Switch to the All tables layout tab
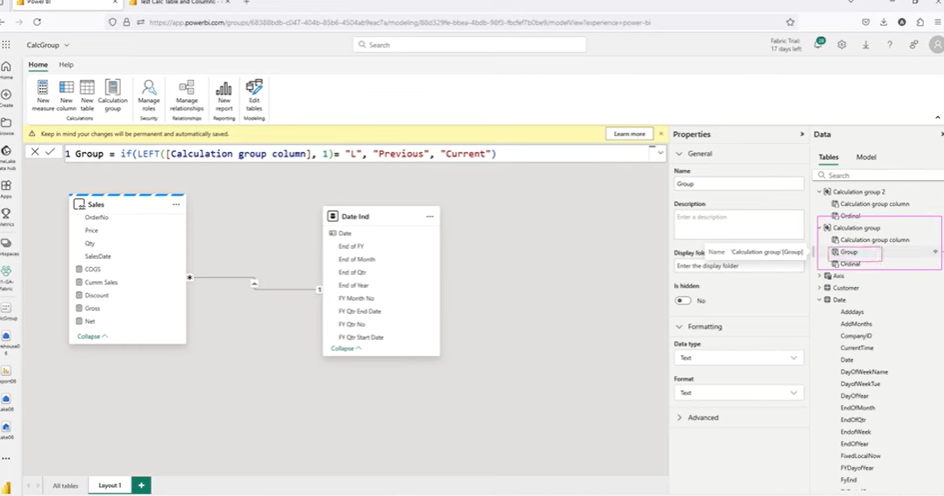 coord(65,485)
